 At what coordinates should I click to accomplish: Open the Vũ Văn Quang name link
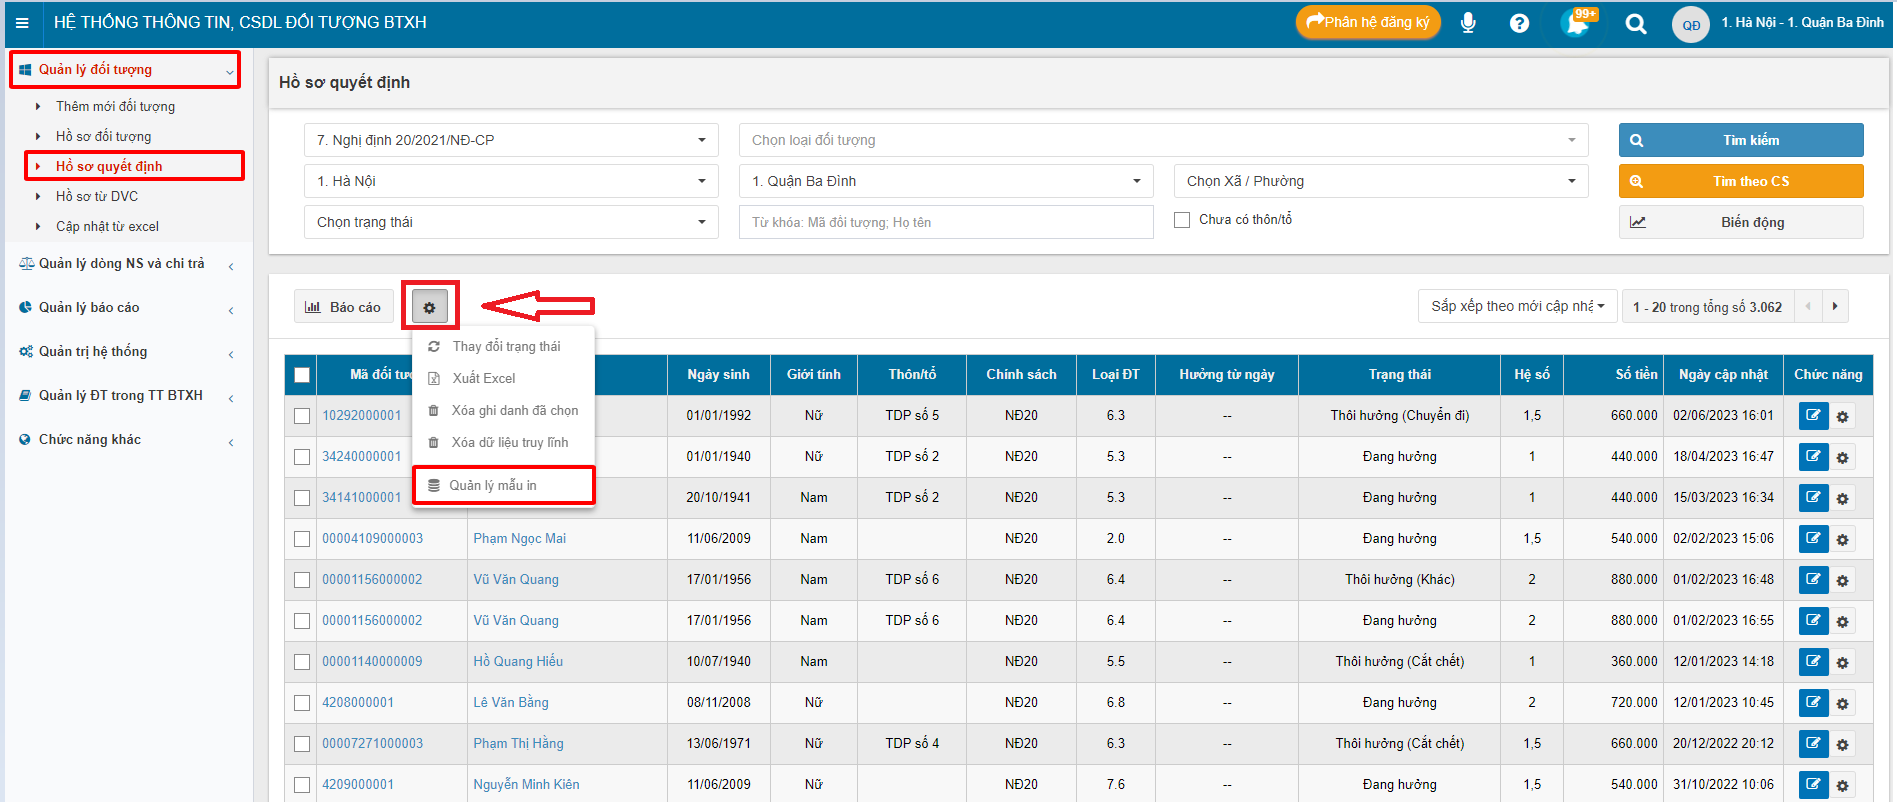(x=516, y=579)
